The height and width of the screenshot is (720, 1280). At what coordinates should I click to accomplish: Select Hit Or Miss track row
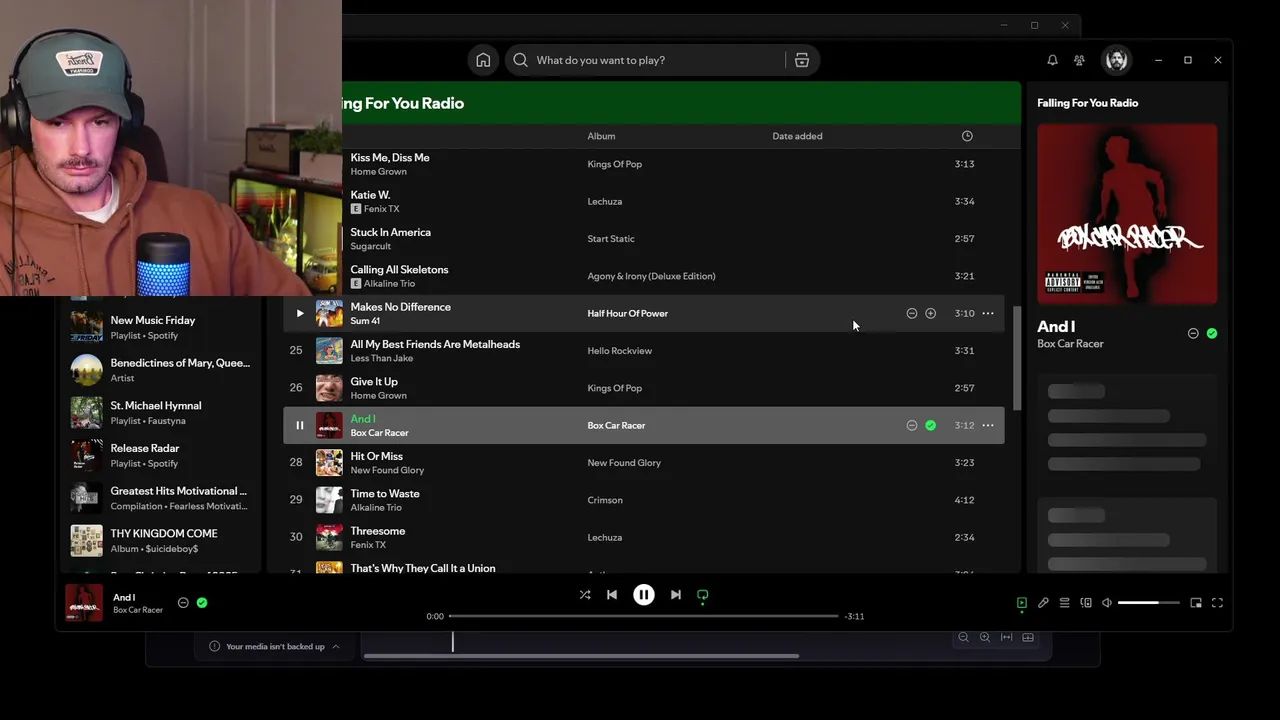pos(644,463)
